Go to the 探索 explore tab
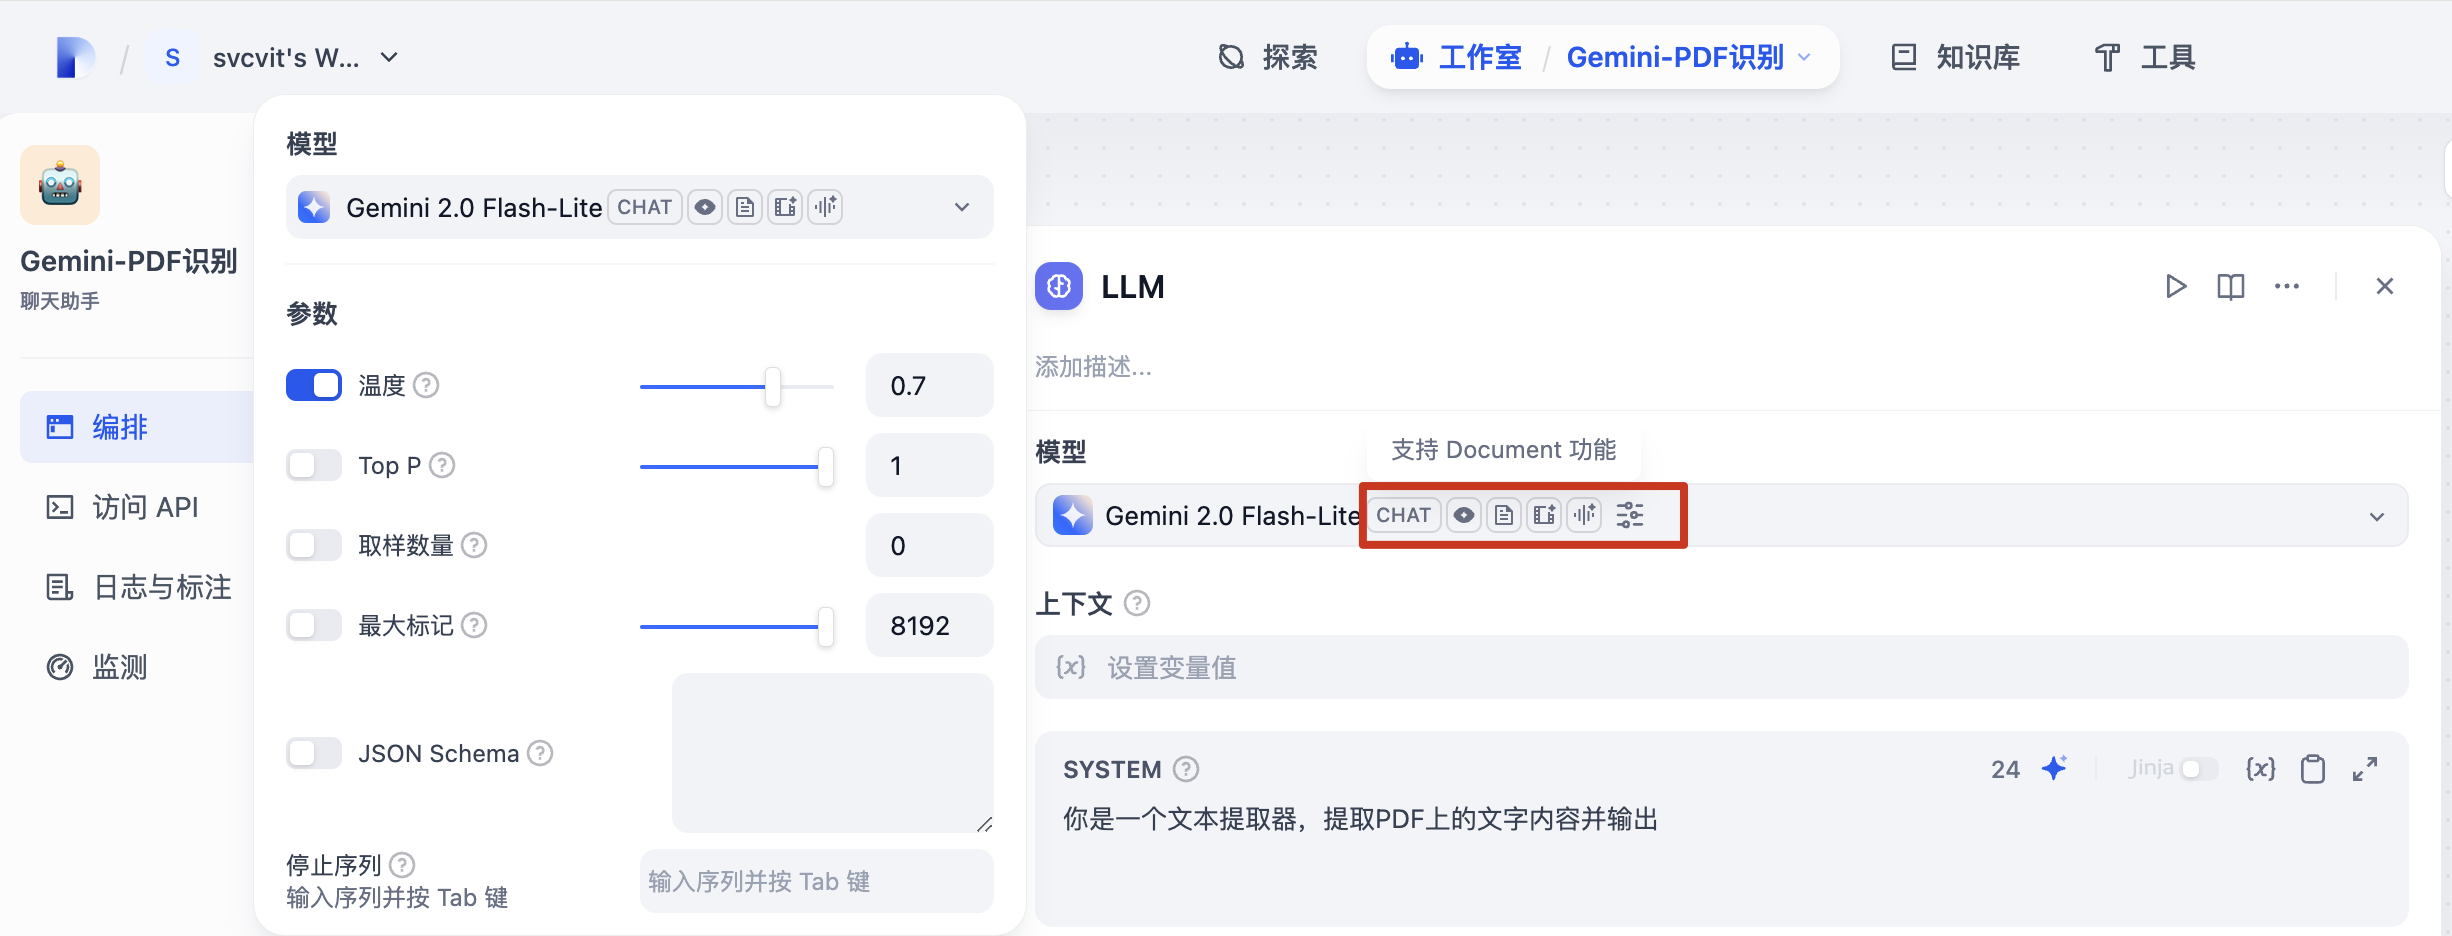The height and width of the screenshot is (936, 2452). point(1268,58)
